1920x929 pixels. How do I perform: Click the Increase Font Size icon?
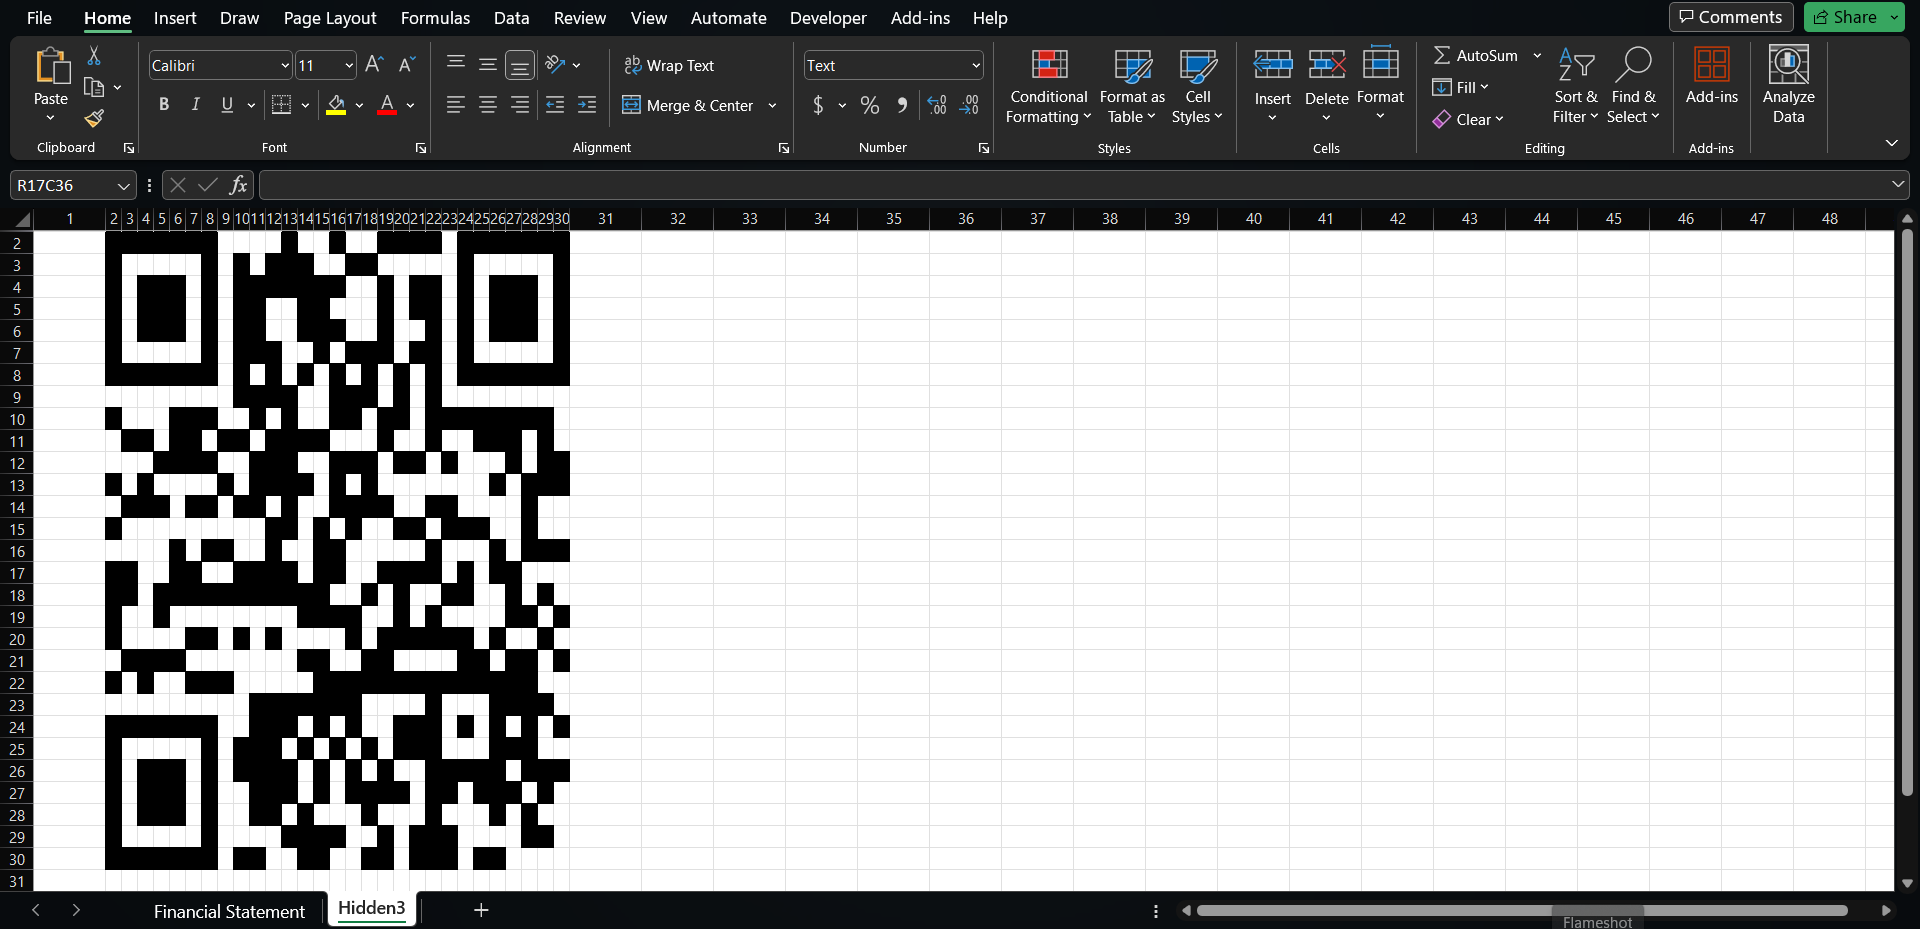point(374,65)
